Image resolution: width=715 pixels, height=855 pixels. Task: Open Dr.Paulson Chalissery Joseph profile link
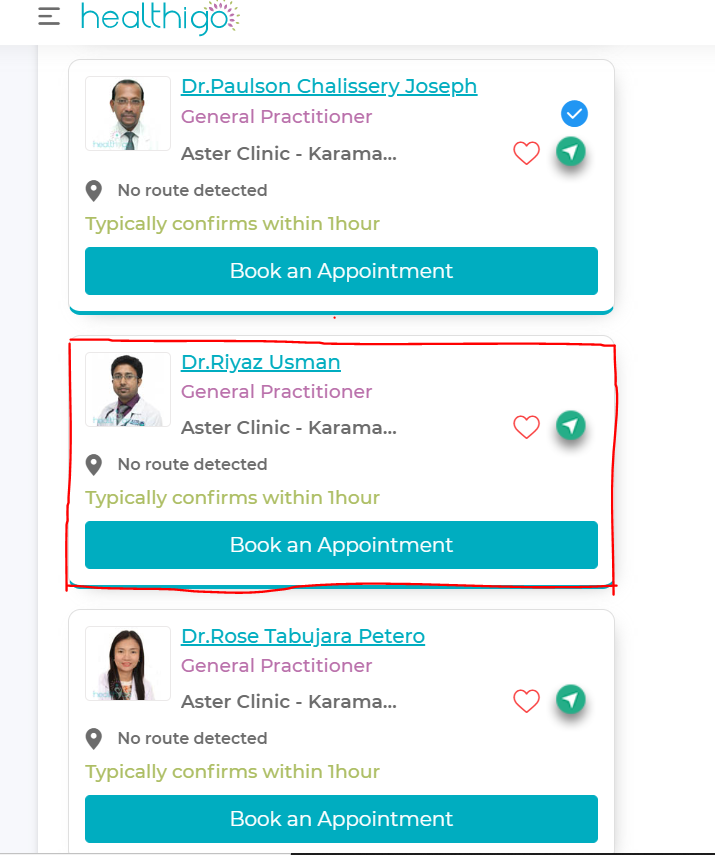[329, 86]
